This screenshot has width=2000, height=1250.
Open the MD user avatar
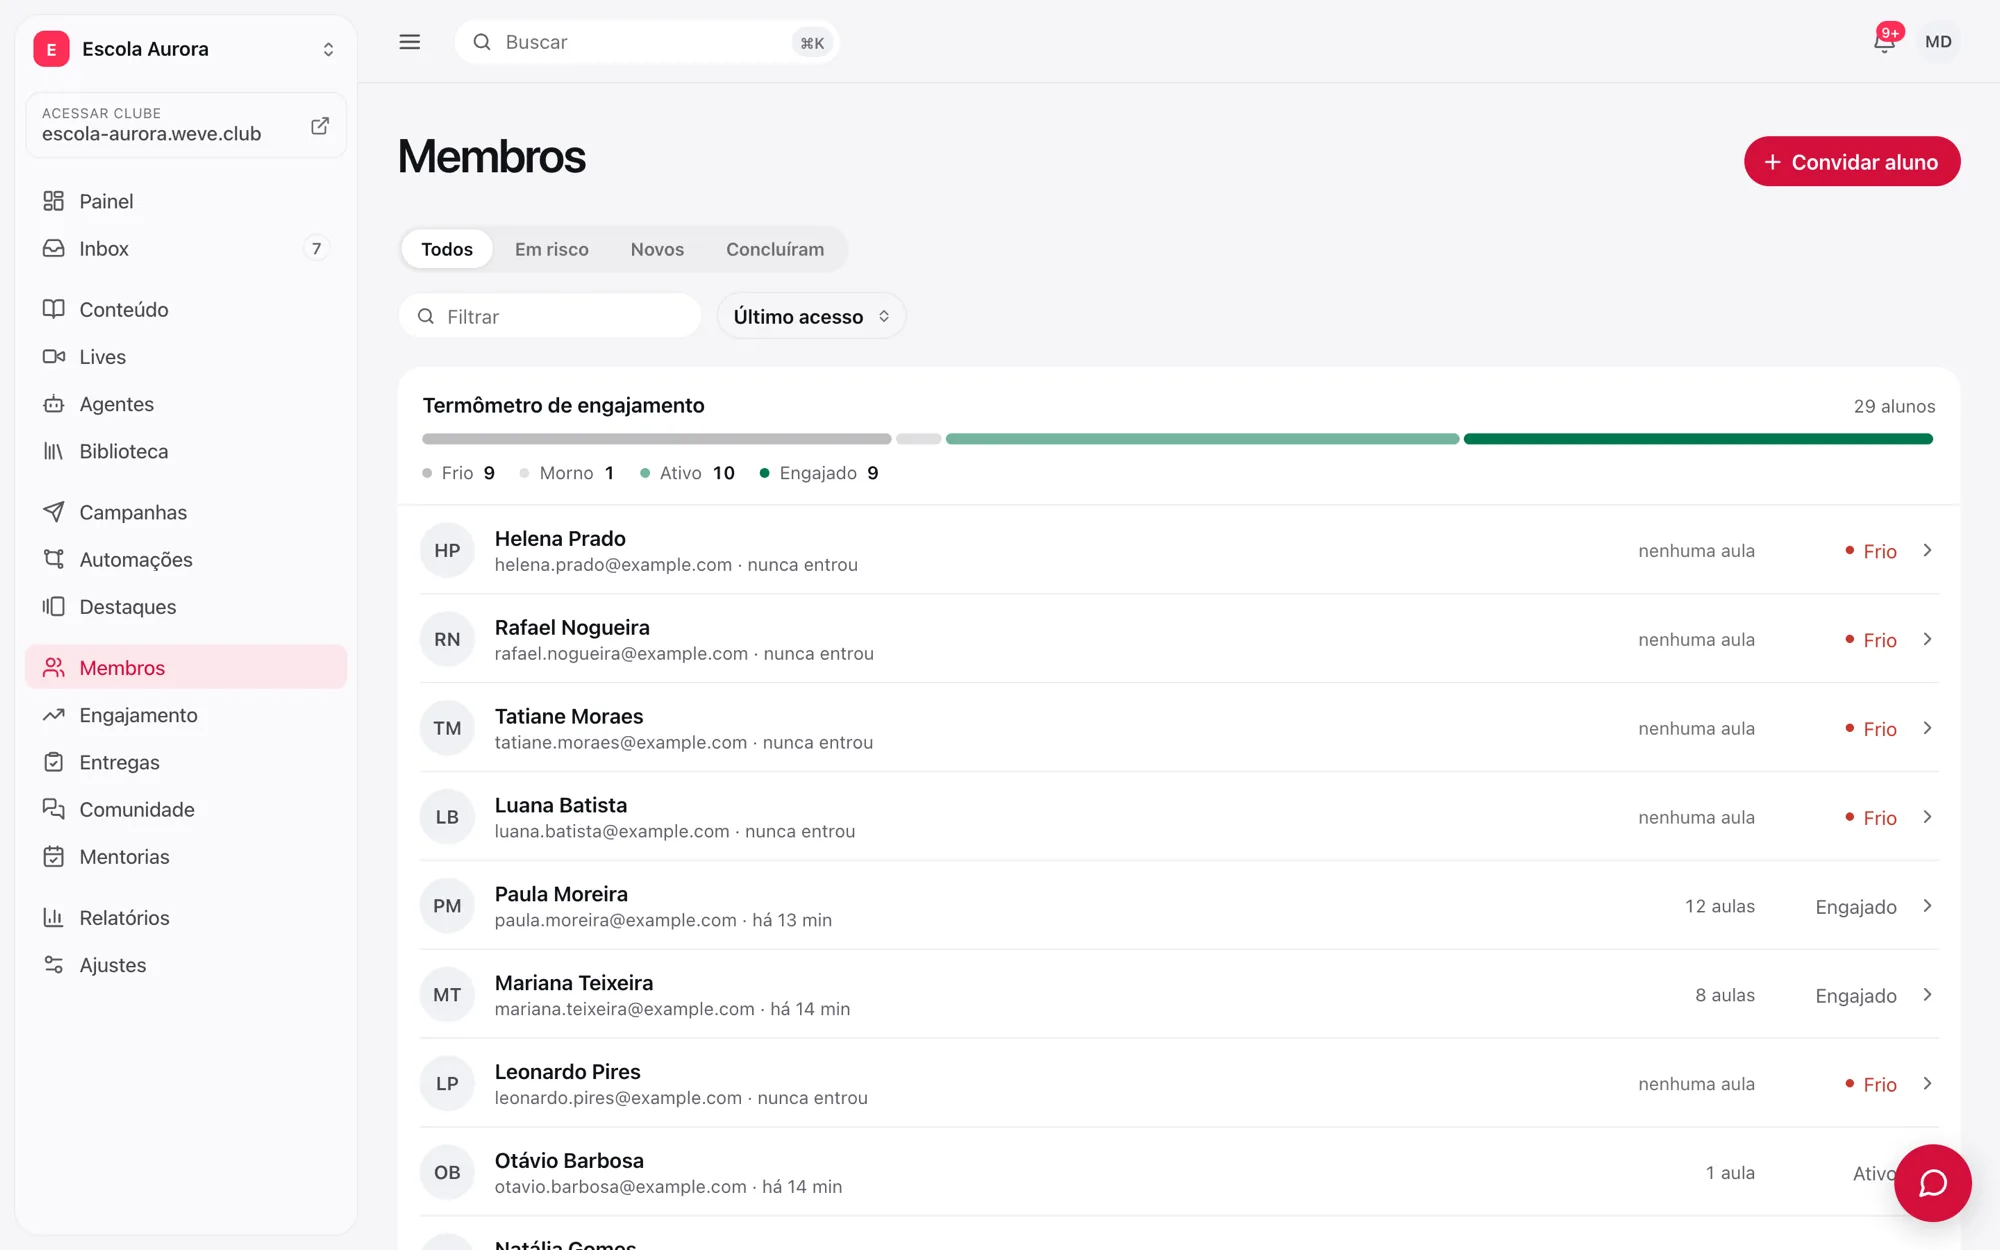coord(1938,42)
